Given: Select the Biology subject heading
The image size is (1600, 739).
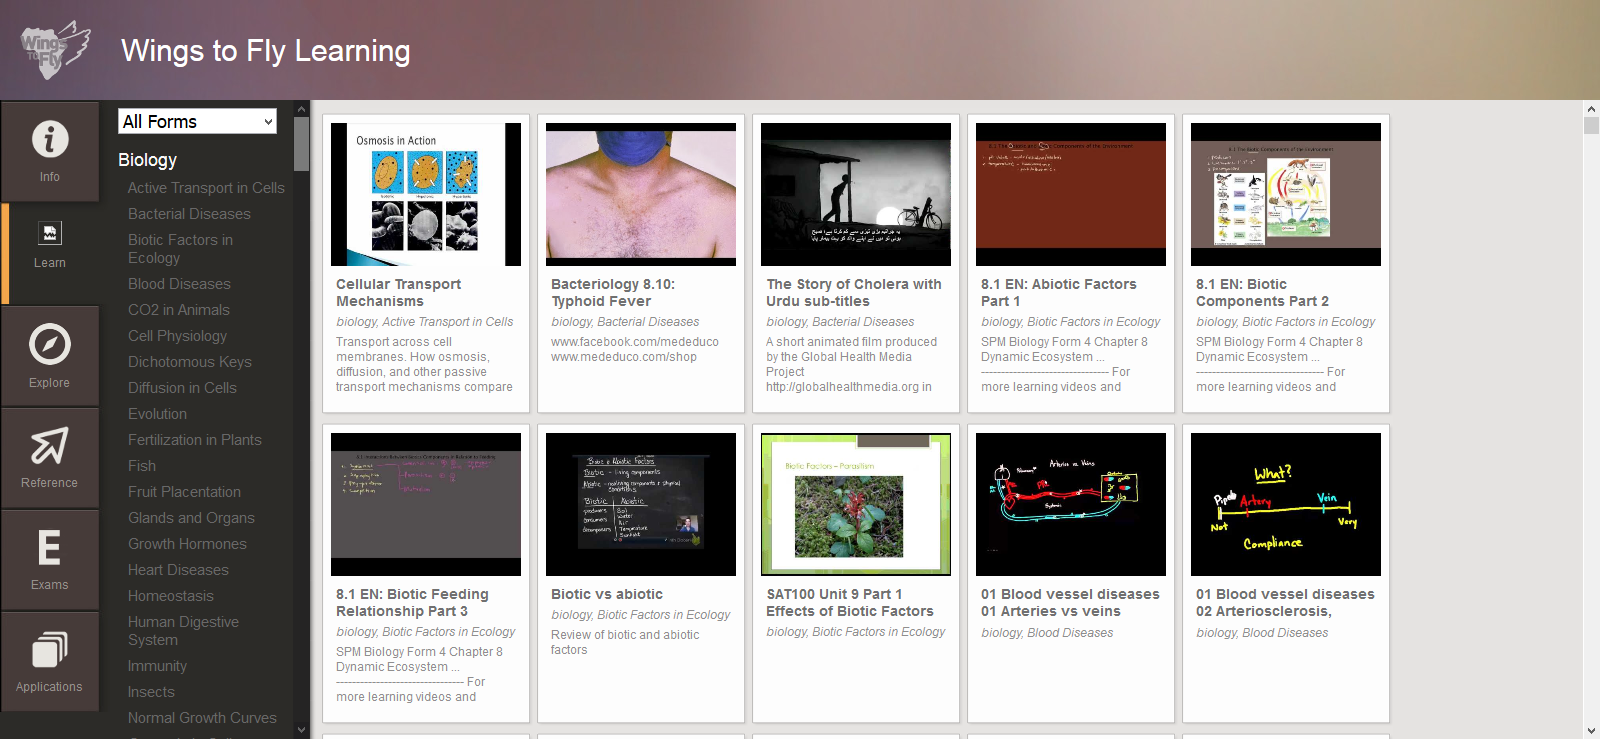Looking at the screenshot, I should [147, 160].
